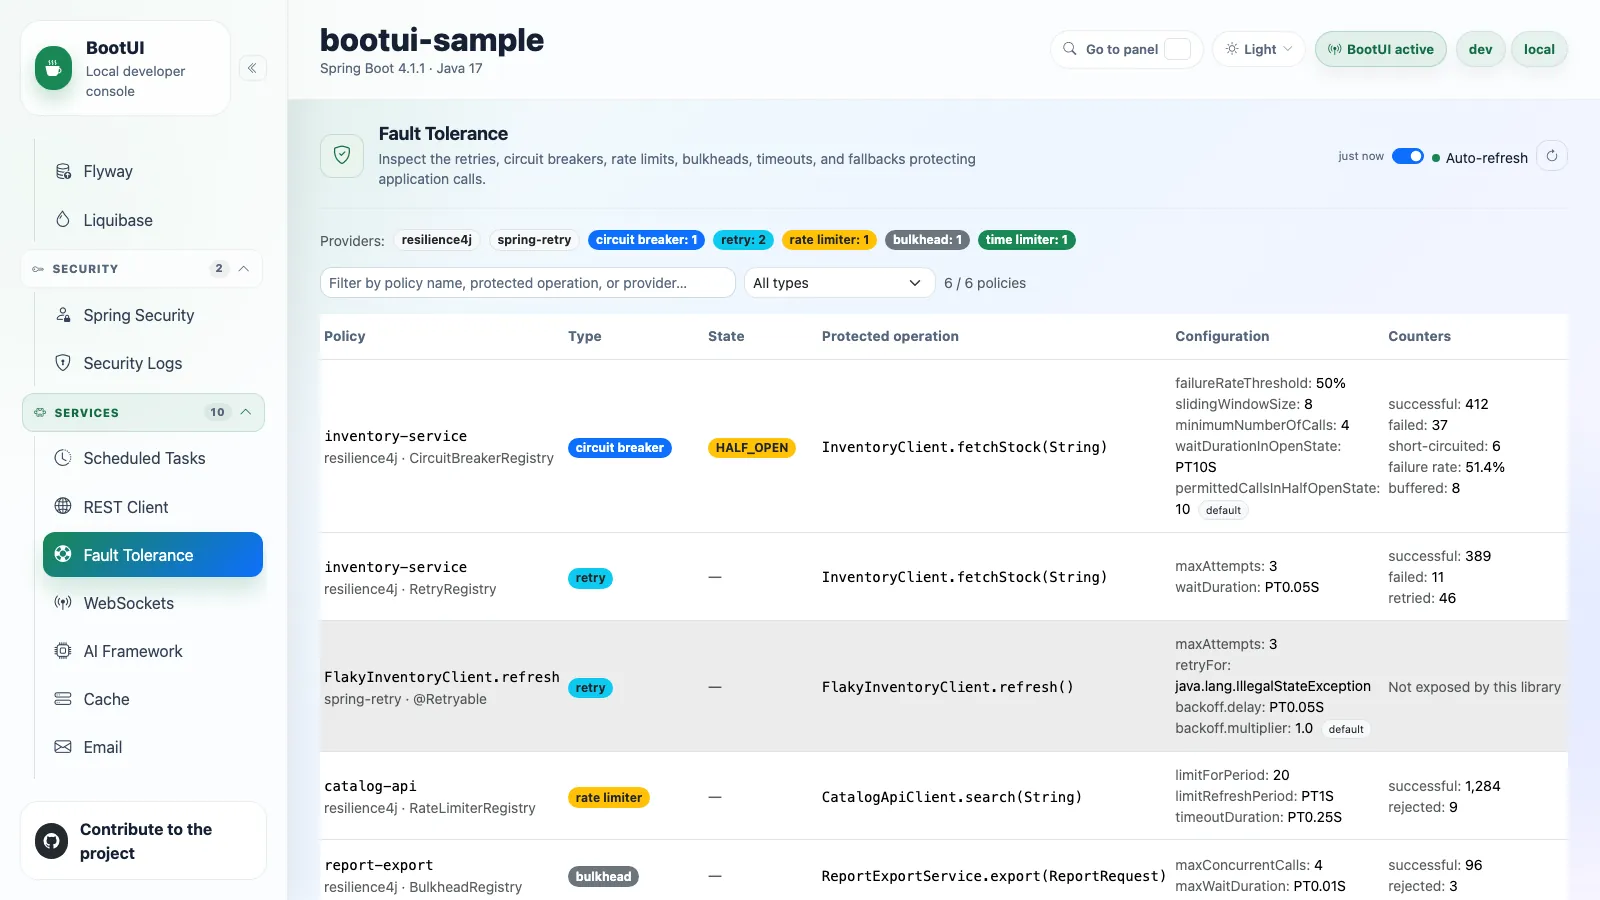1600x900 pixels.
Task: Click CatalogApiClient.search(String) operation cell
Action: point(952,797)
